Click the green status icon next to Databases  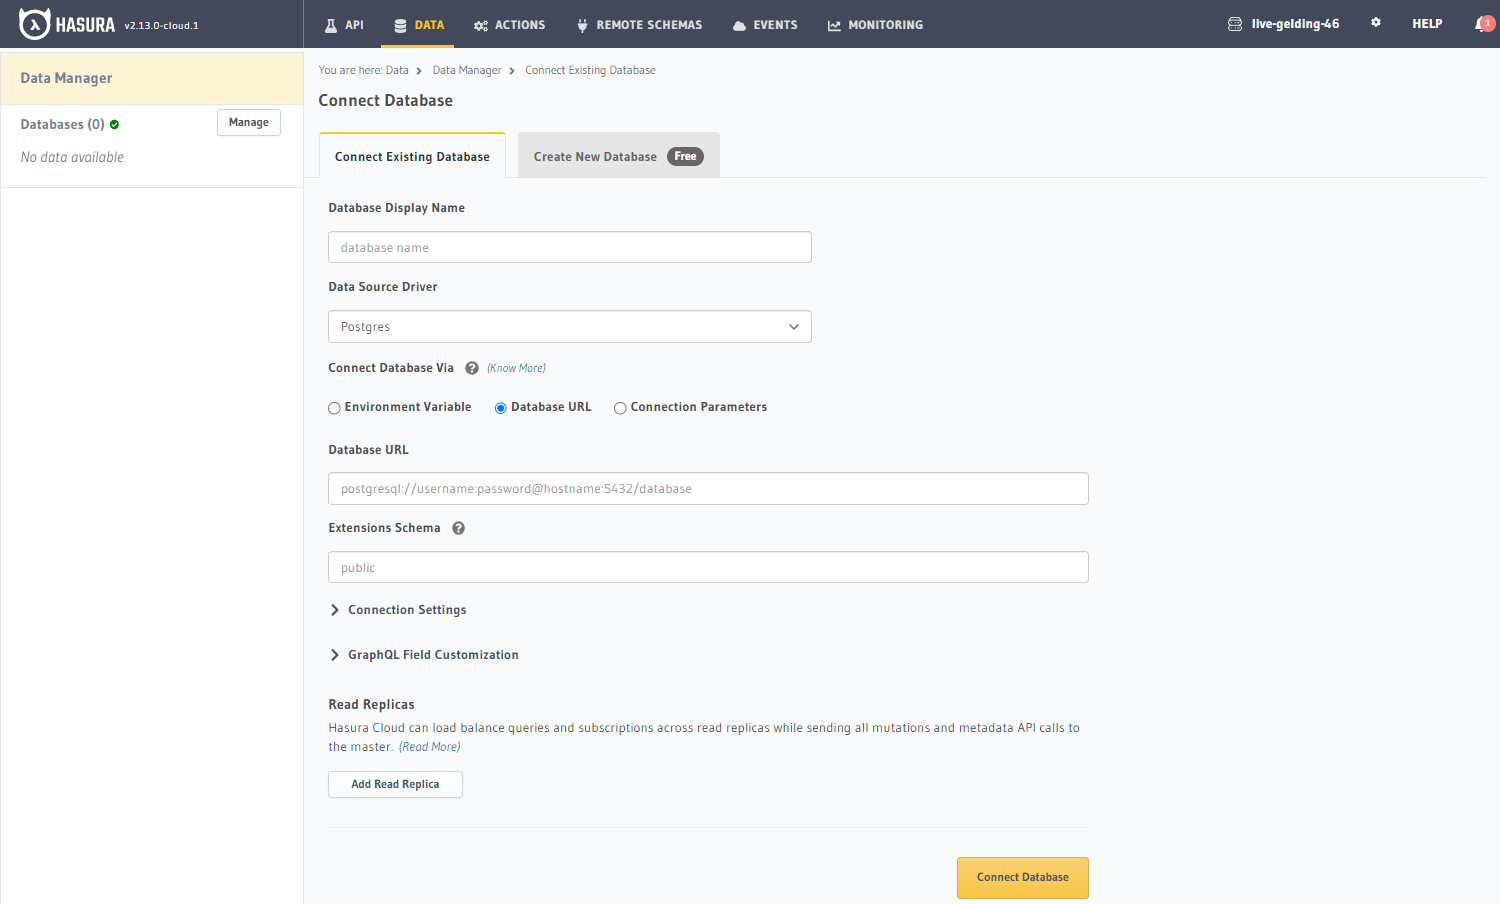click(x=115, y=125)
